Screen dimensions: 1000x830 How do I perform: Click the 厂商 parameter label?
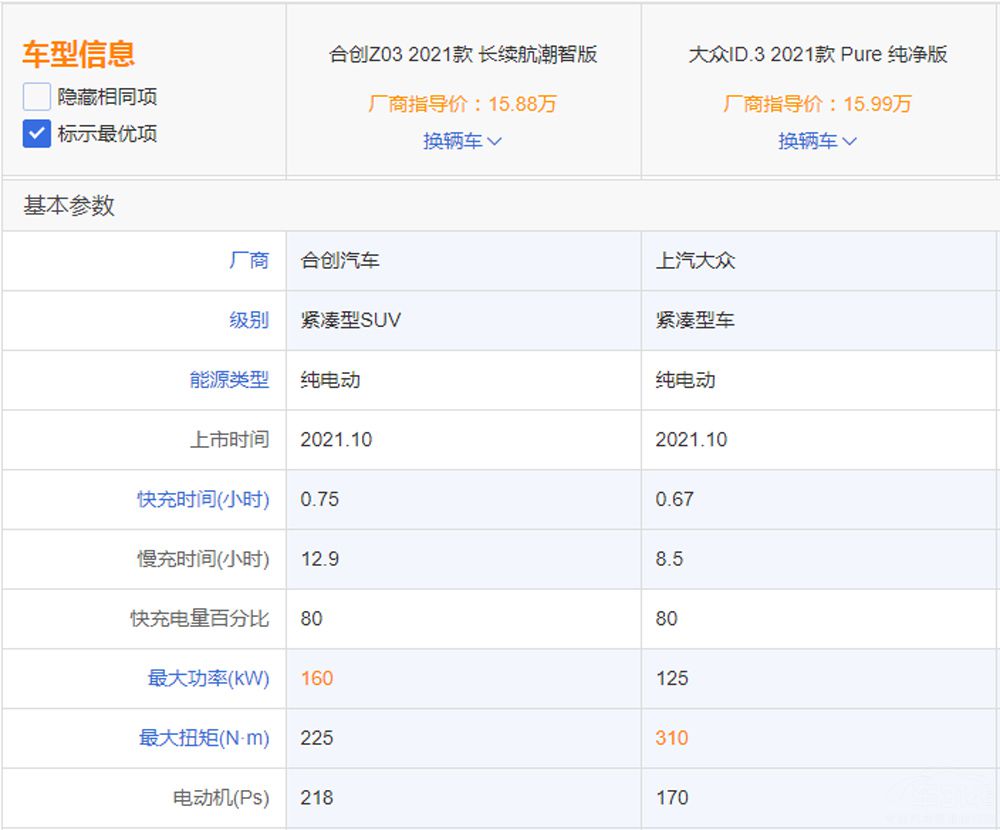[x=249, y=261]
